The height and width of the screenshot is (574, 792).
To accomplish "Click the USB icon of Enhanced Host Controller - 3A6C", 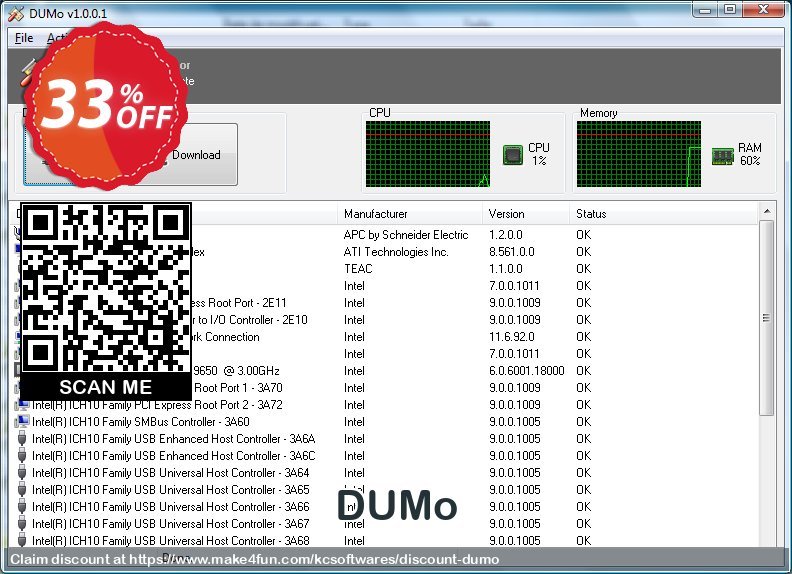I will [x=22, y=456].
